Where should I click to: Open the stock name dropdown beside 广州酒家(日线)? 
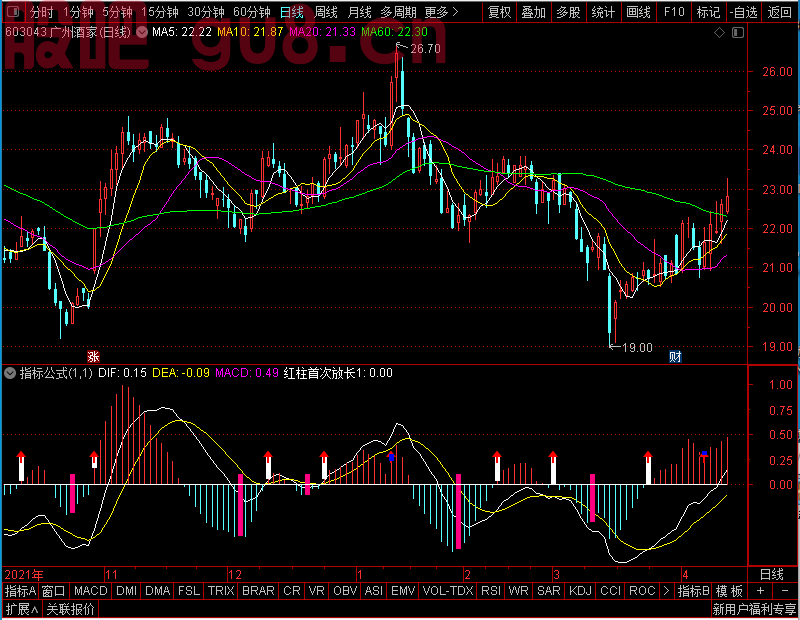point(142,33)
